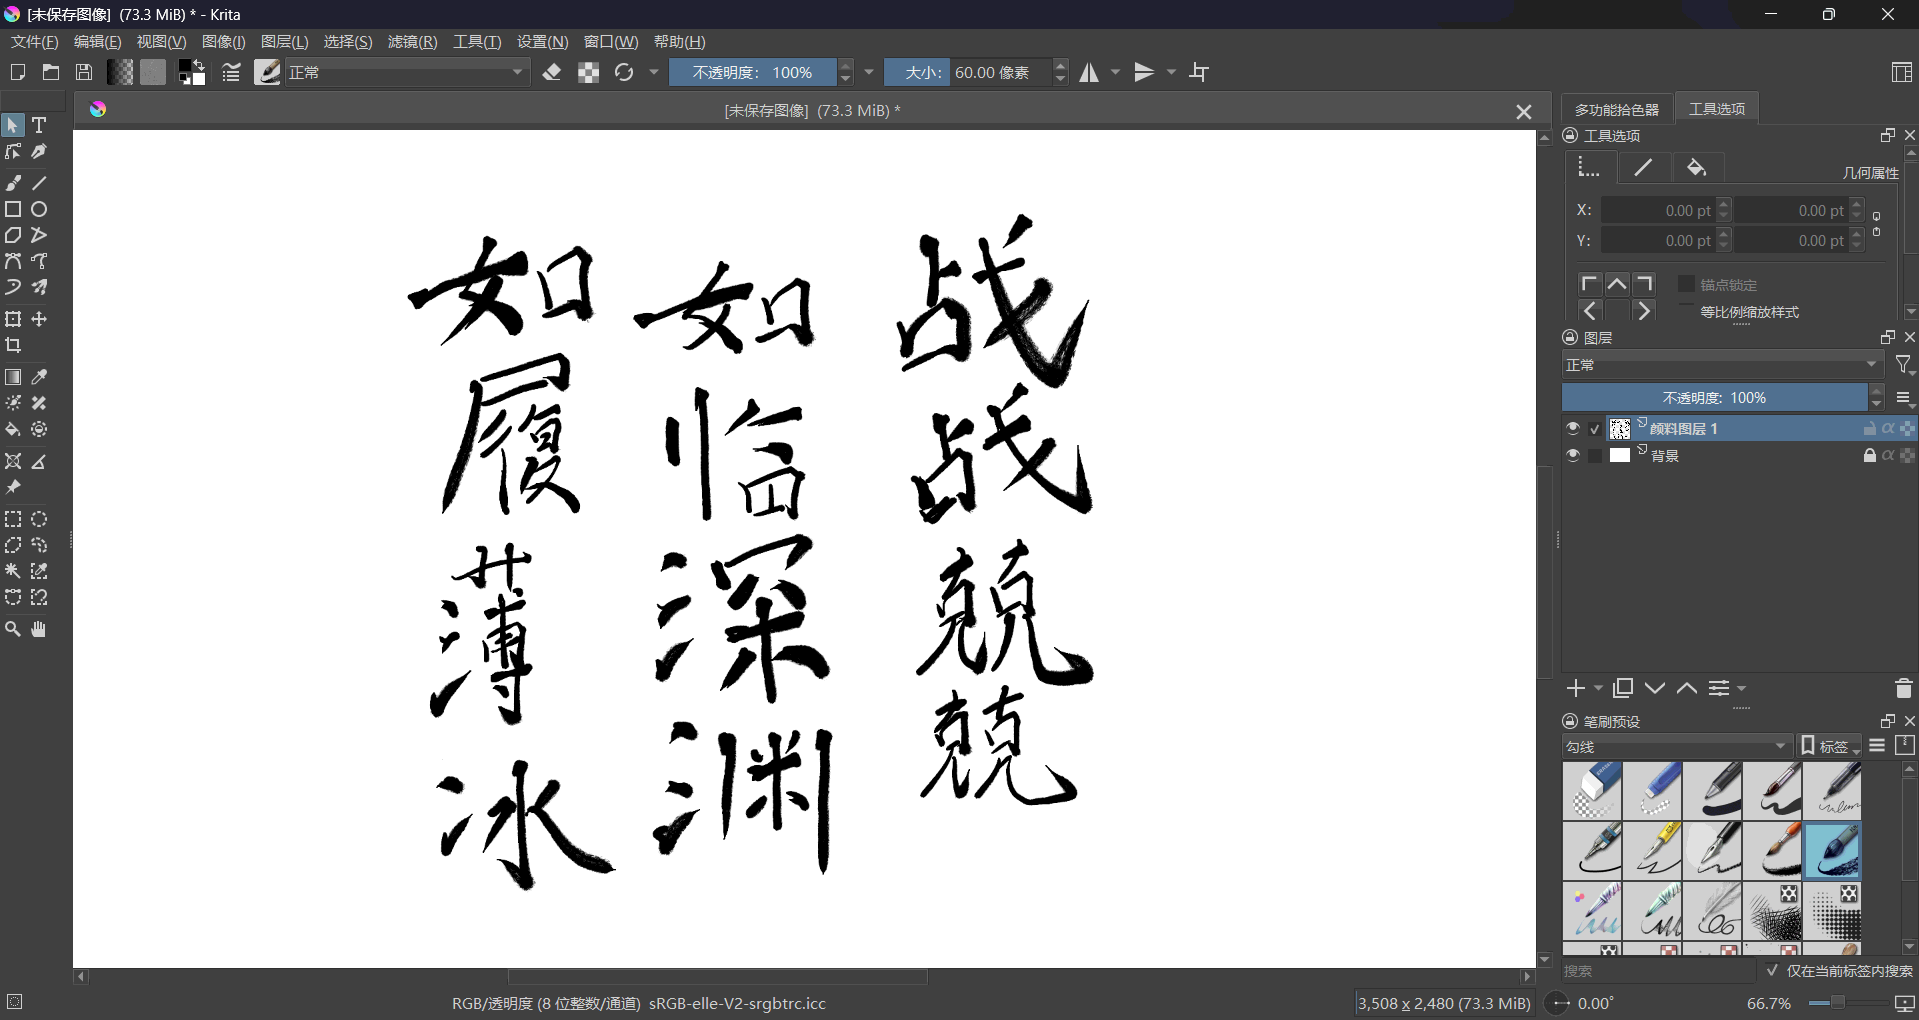The image size is (1919, 1020).
Task: Select the Freehand Brush tool
Action: (x=14, y=183)
